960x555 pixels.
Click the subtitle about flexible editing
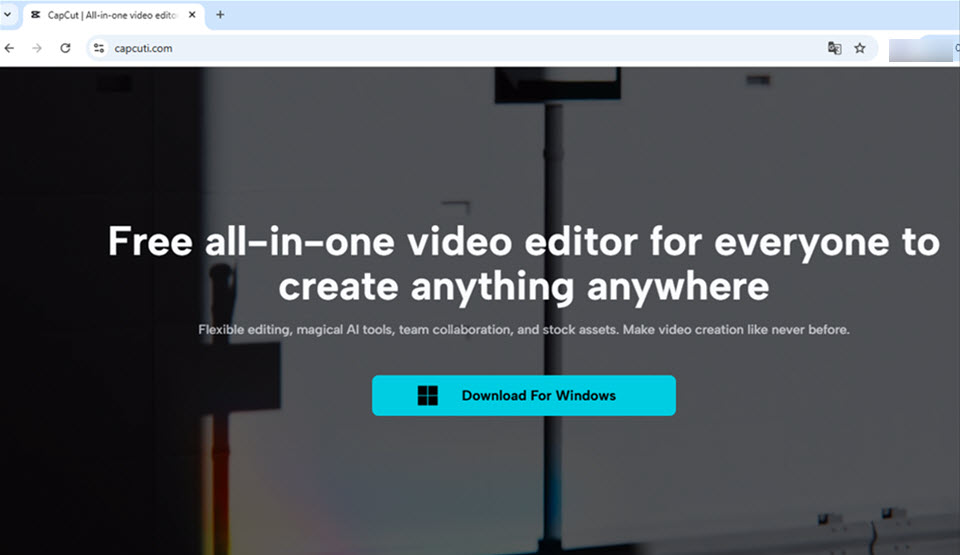(523, 330)
